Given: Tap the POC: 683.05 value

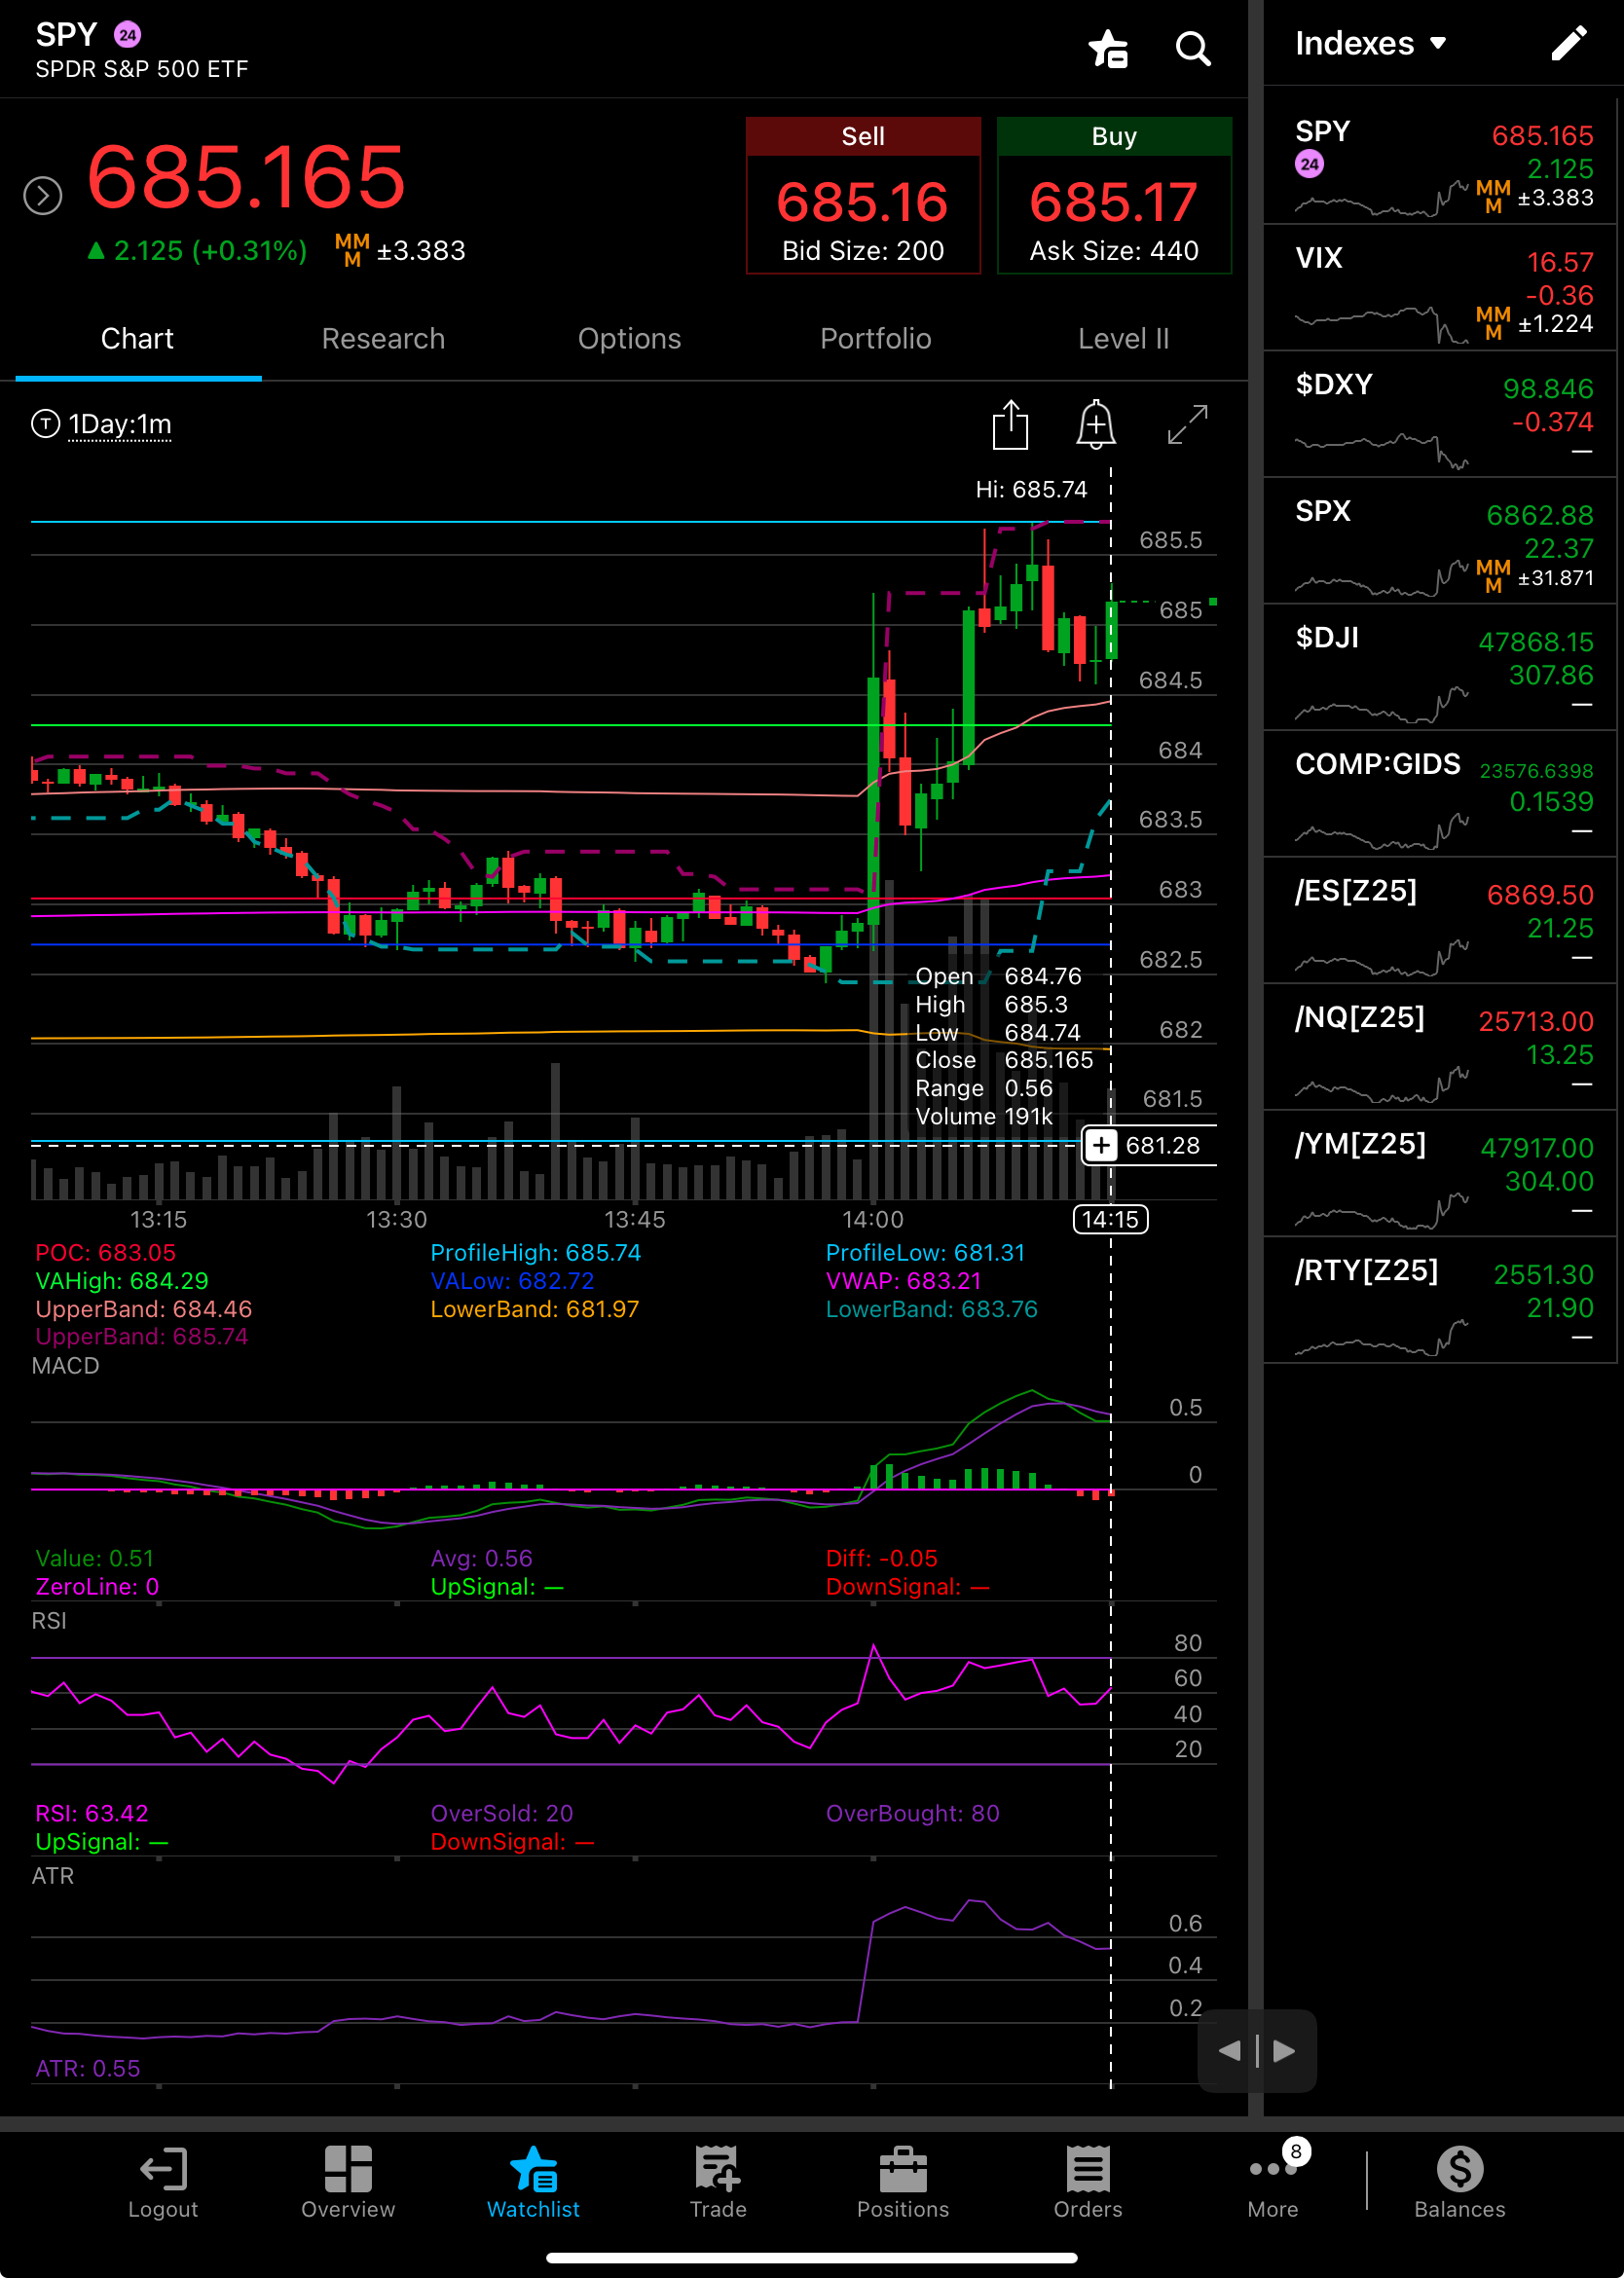Looking at the screenshot, I should 106,1253.
